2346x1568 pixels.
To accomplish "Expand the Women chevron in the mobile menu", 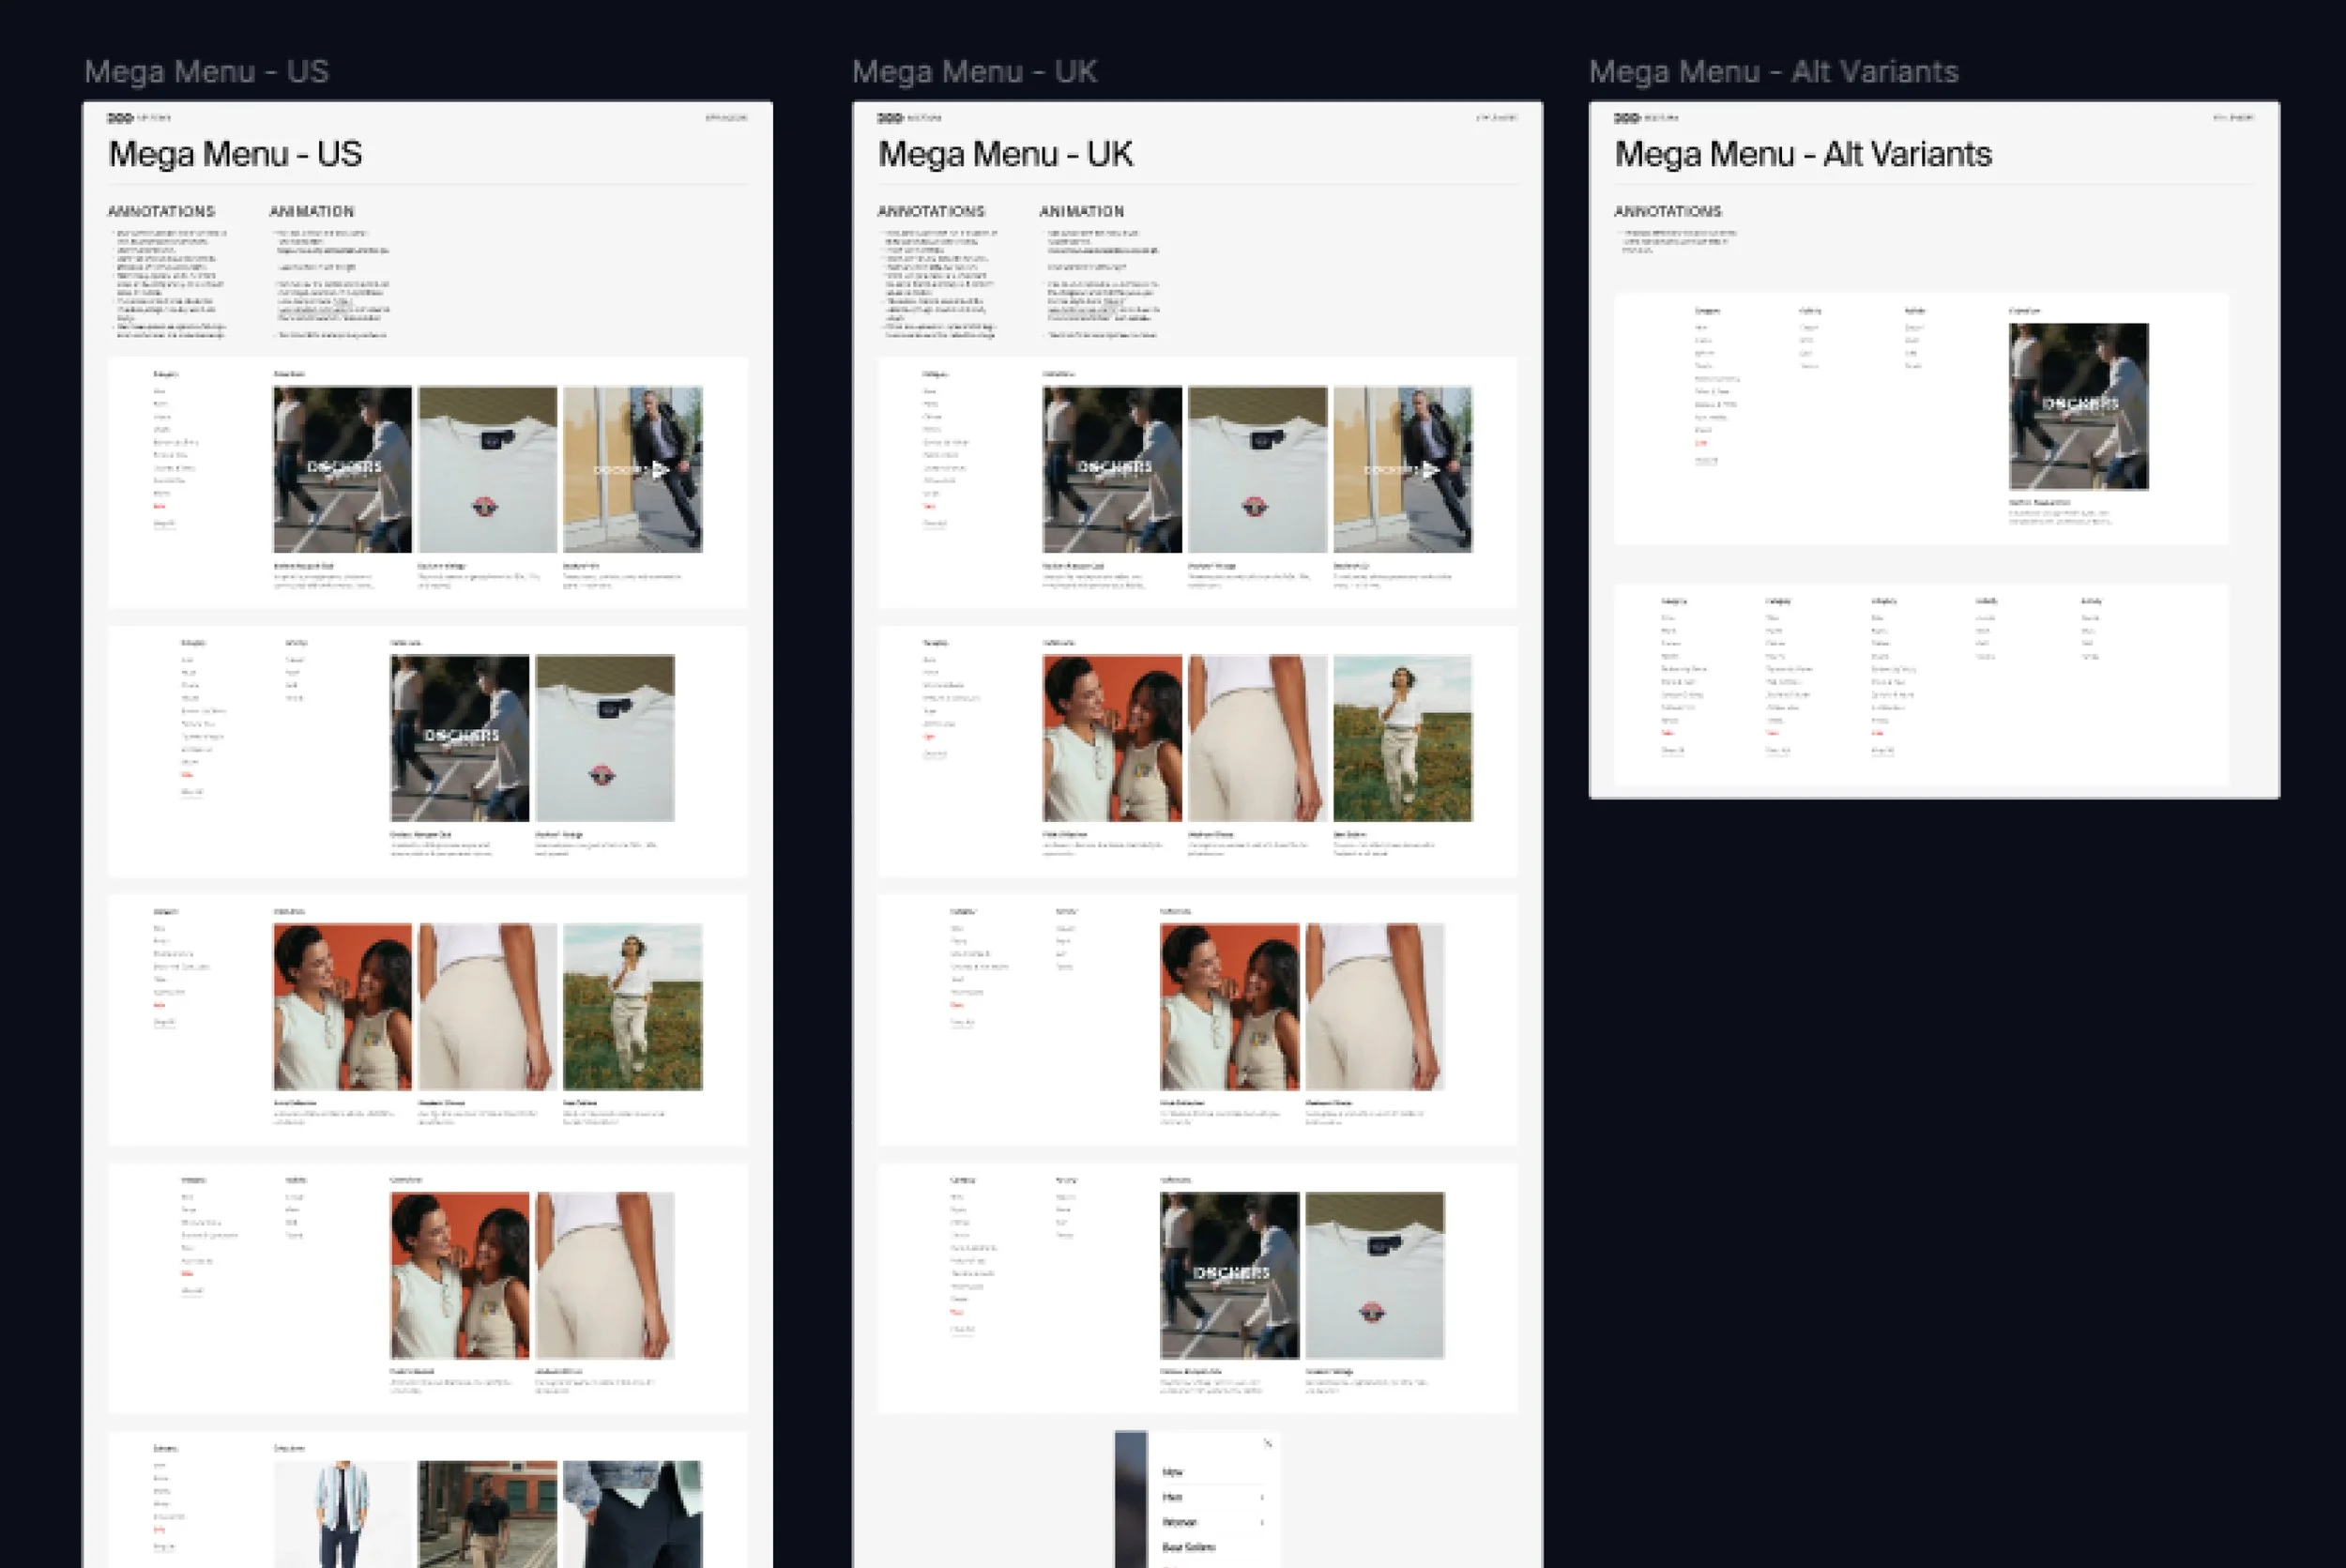I will pyautogui.click(x=1262, y=1522).
